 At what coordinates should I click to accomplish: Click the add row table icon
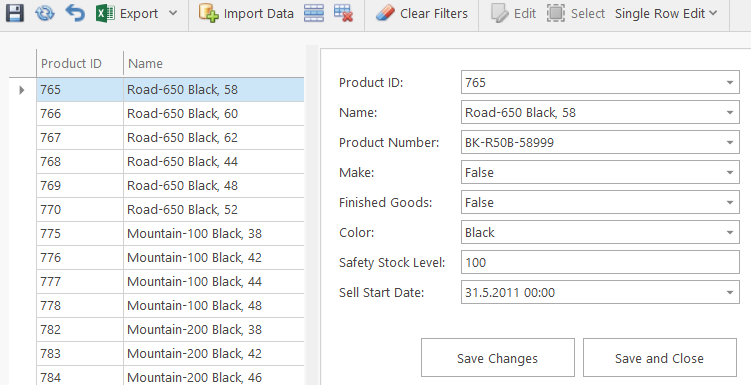pos(314,13)
